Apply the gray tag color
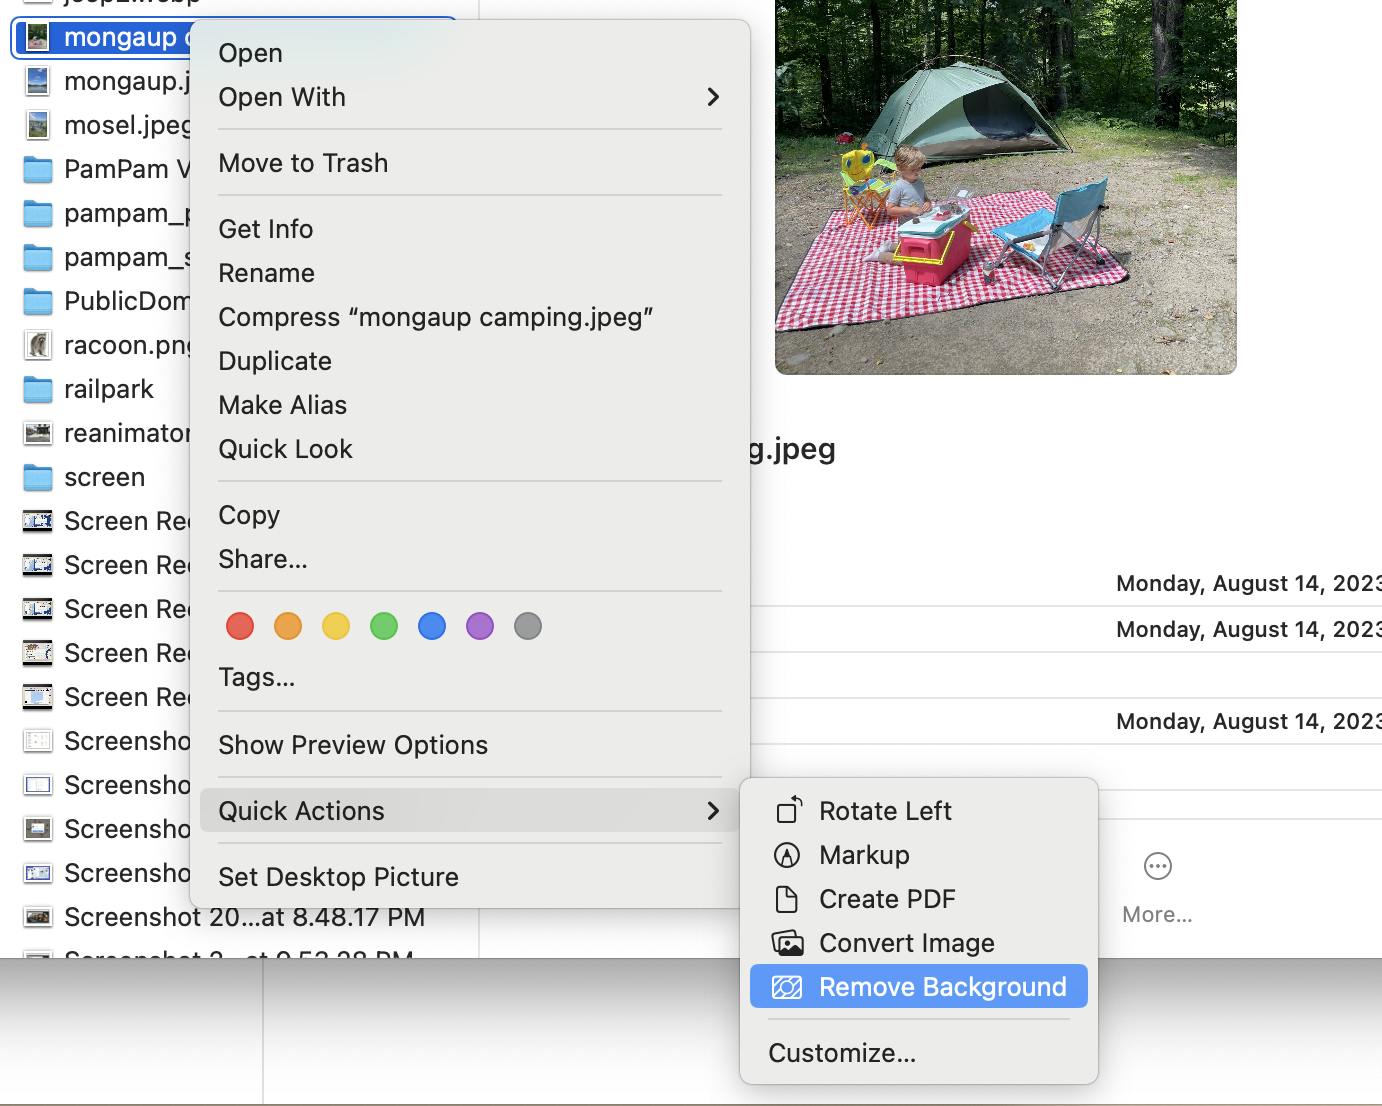This screenshot has height=1106, width=1382. (x=528, y=626)
